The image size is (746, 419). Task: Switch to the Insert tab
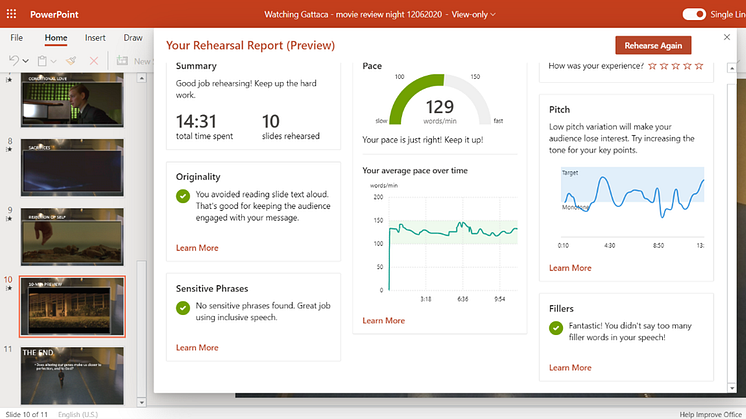click(x=95, y=38)
